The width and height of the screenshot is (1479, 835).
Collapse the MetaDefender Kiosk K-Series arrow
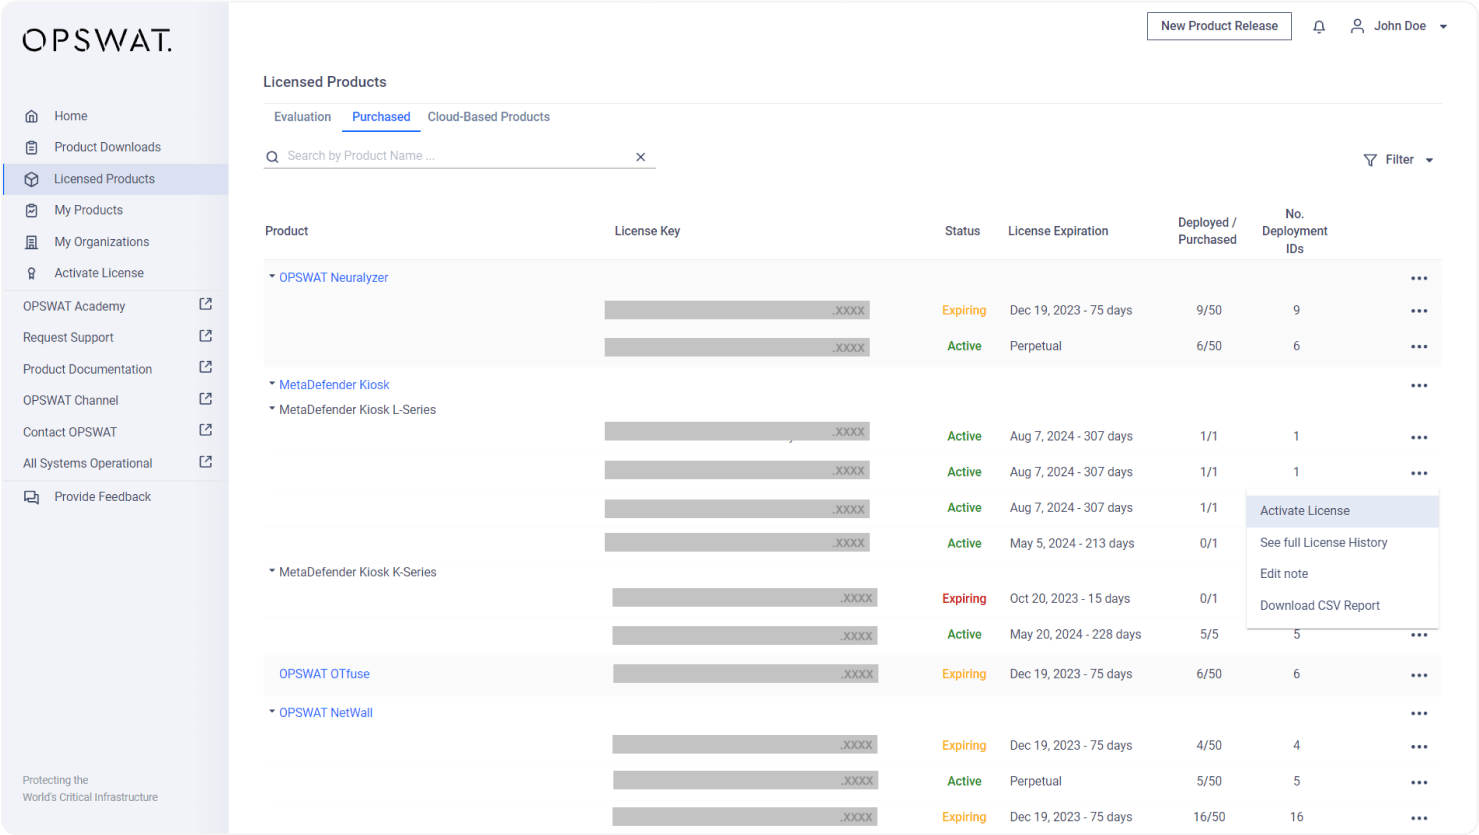click(272, 572)
